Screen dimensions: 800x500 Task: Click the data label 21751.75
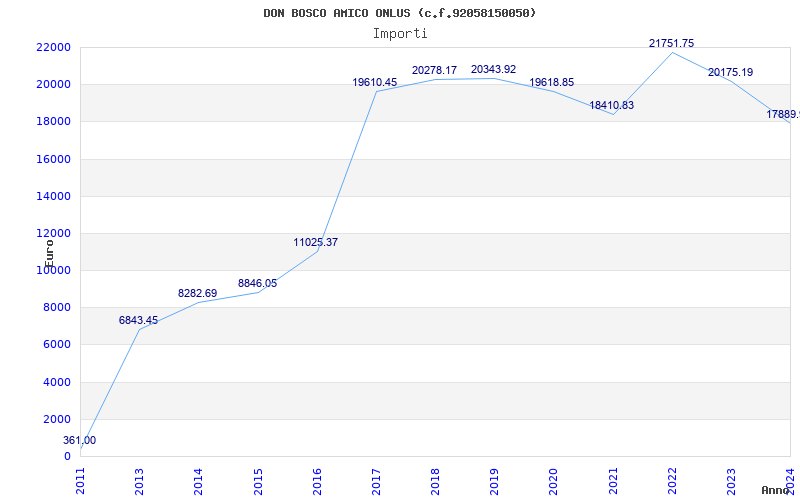(671, 43)
